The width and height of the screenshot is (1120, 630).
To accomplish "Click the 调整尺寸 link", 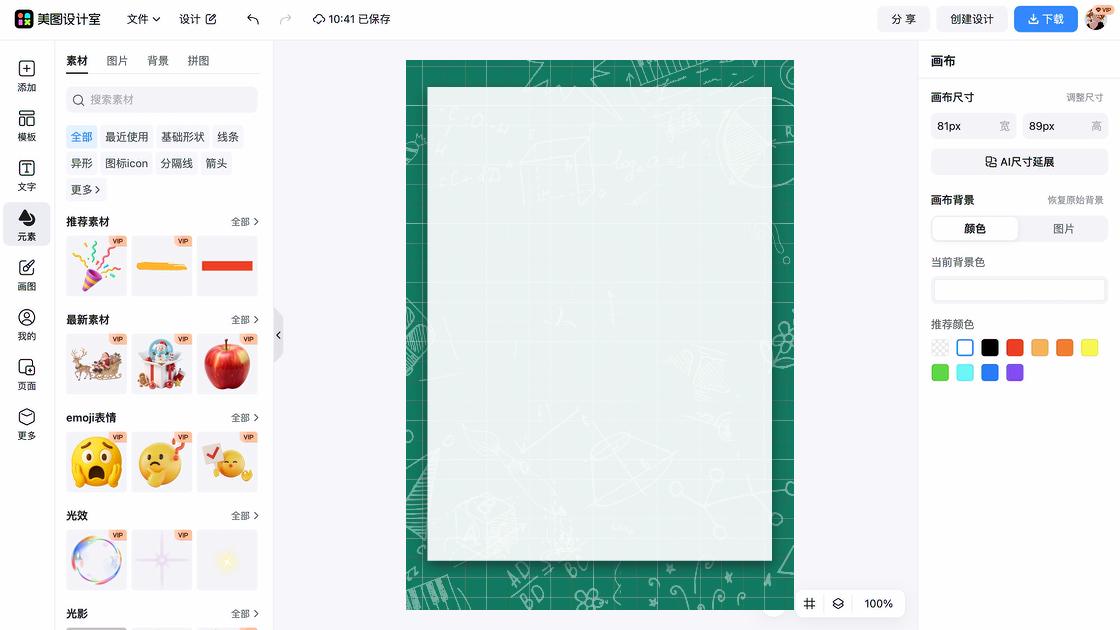I will pos(1084,98).
